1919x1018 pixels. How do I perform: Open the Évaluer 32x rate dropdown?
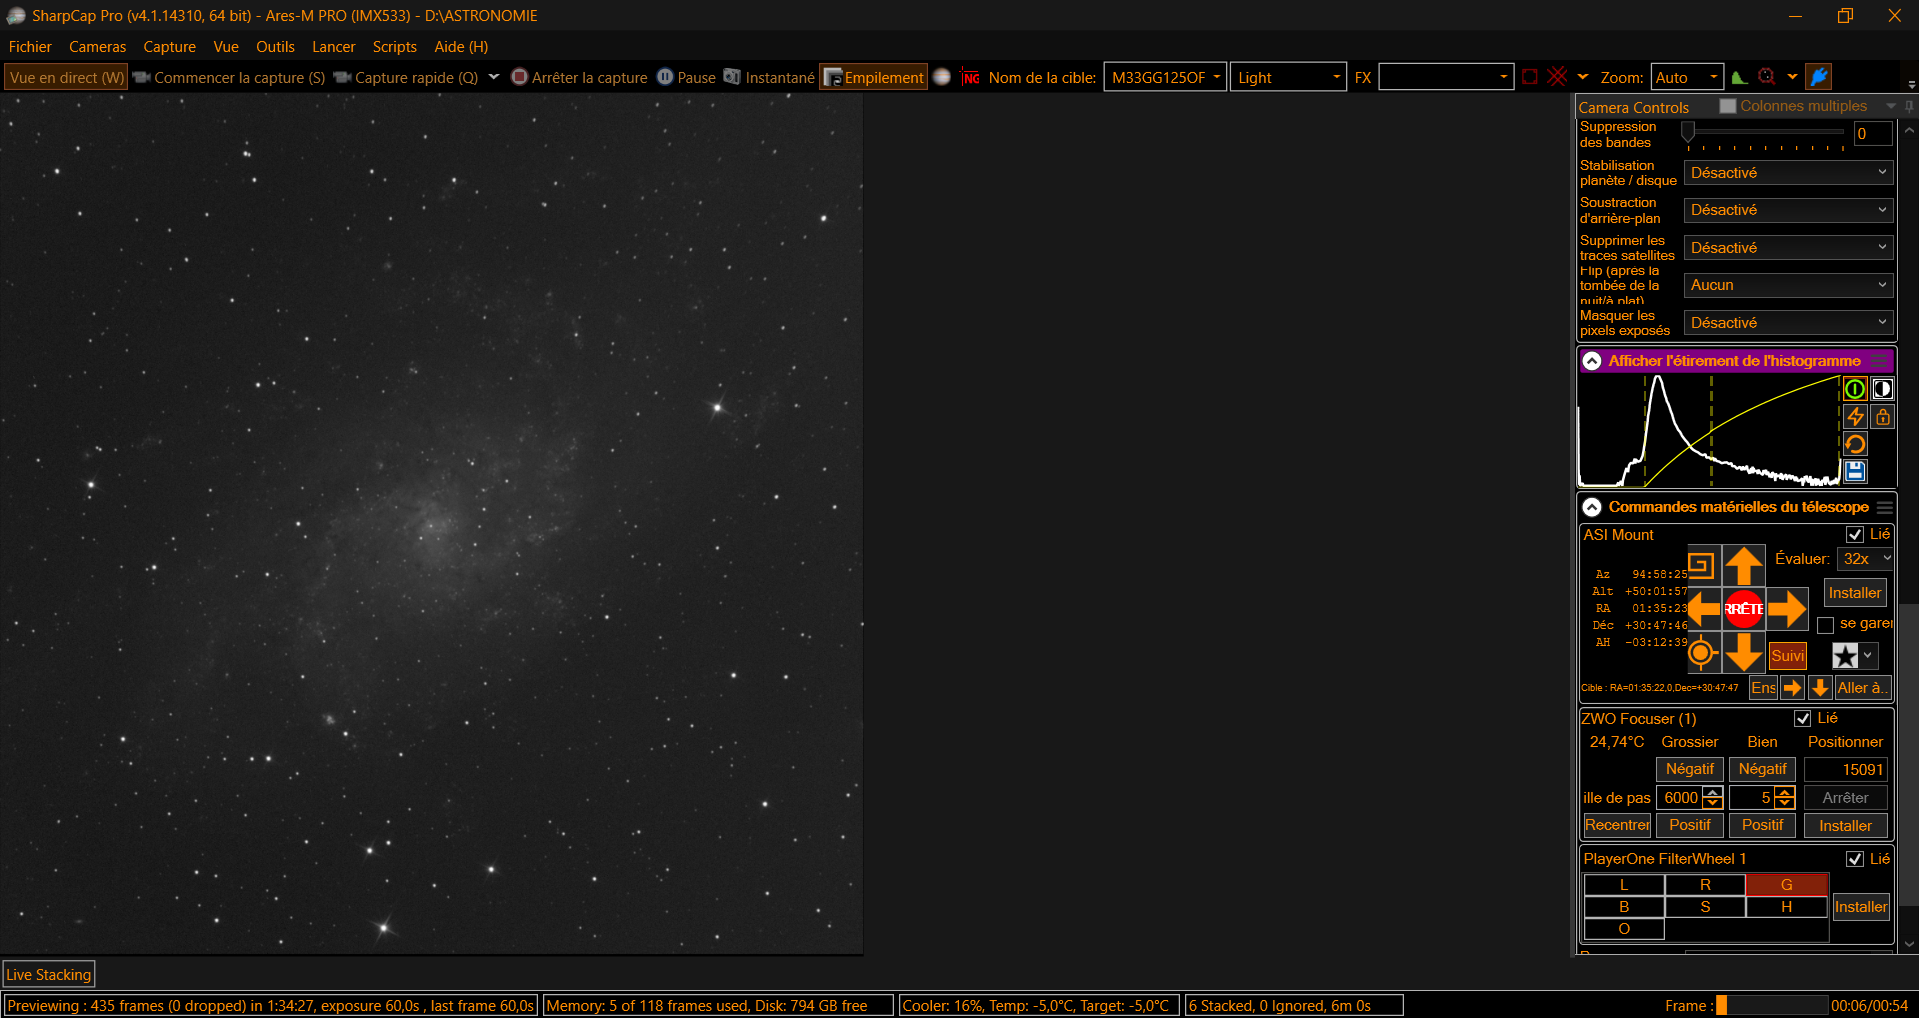pos(1866,559)
